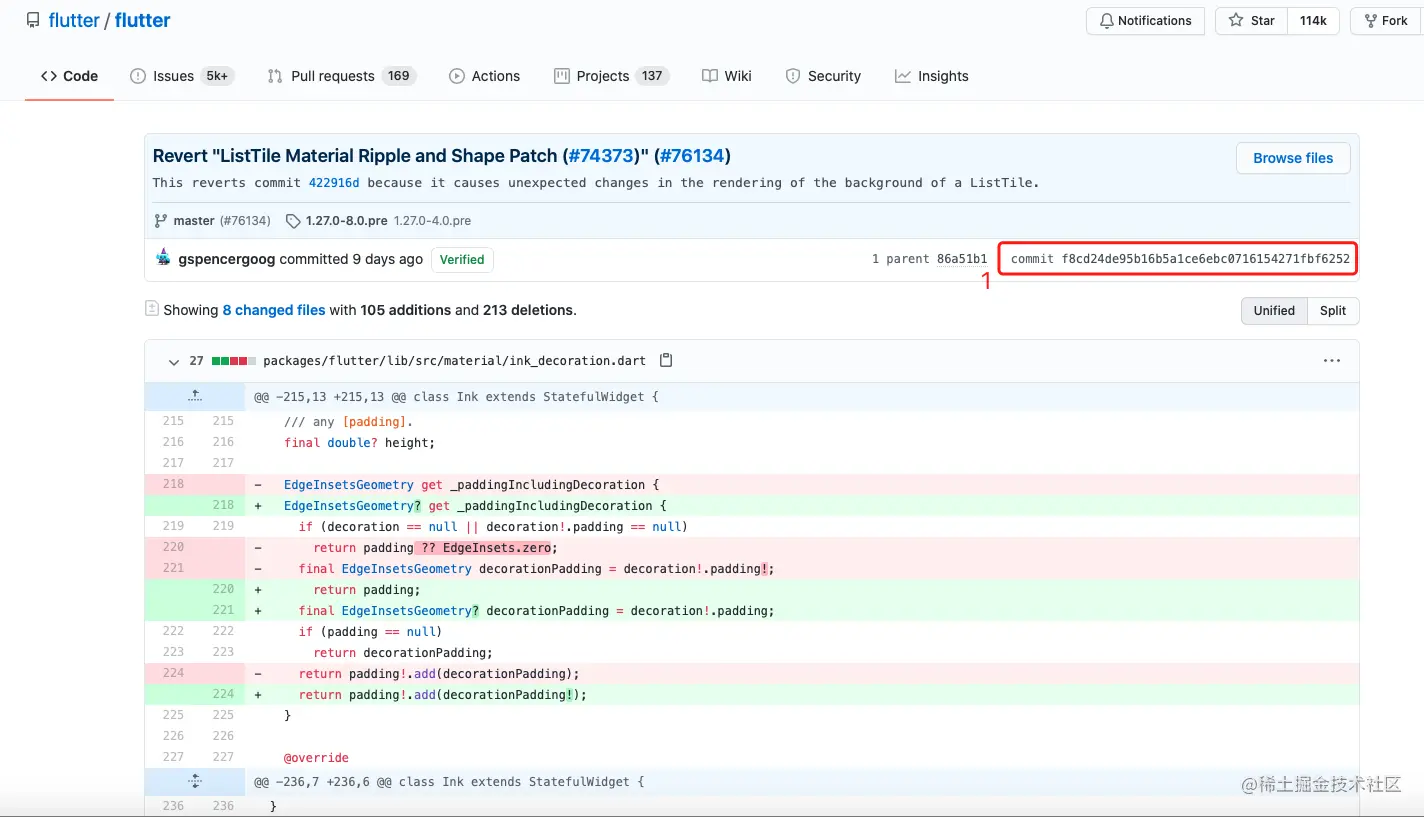Click the 137 projects count badge
The height and width of the screenshot is (817, 1424).
click(652, 76)
